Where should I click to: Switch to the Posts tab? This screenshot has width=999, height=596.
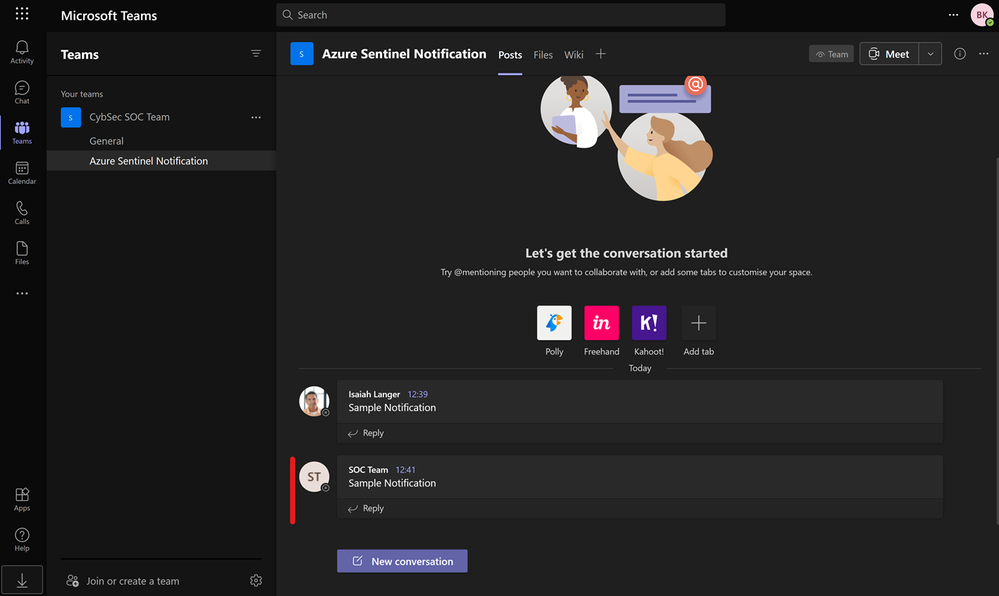[x=510, y=55]
